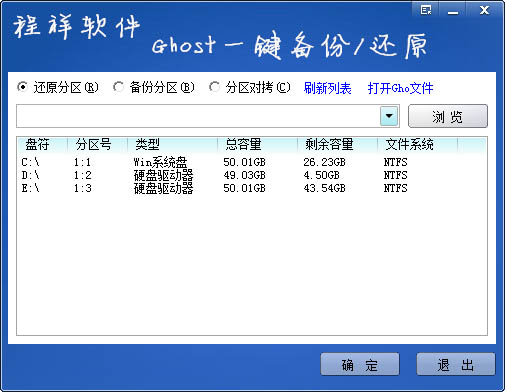
Task: Click the 打开Gho文件 link
Action: point(400,88)
